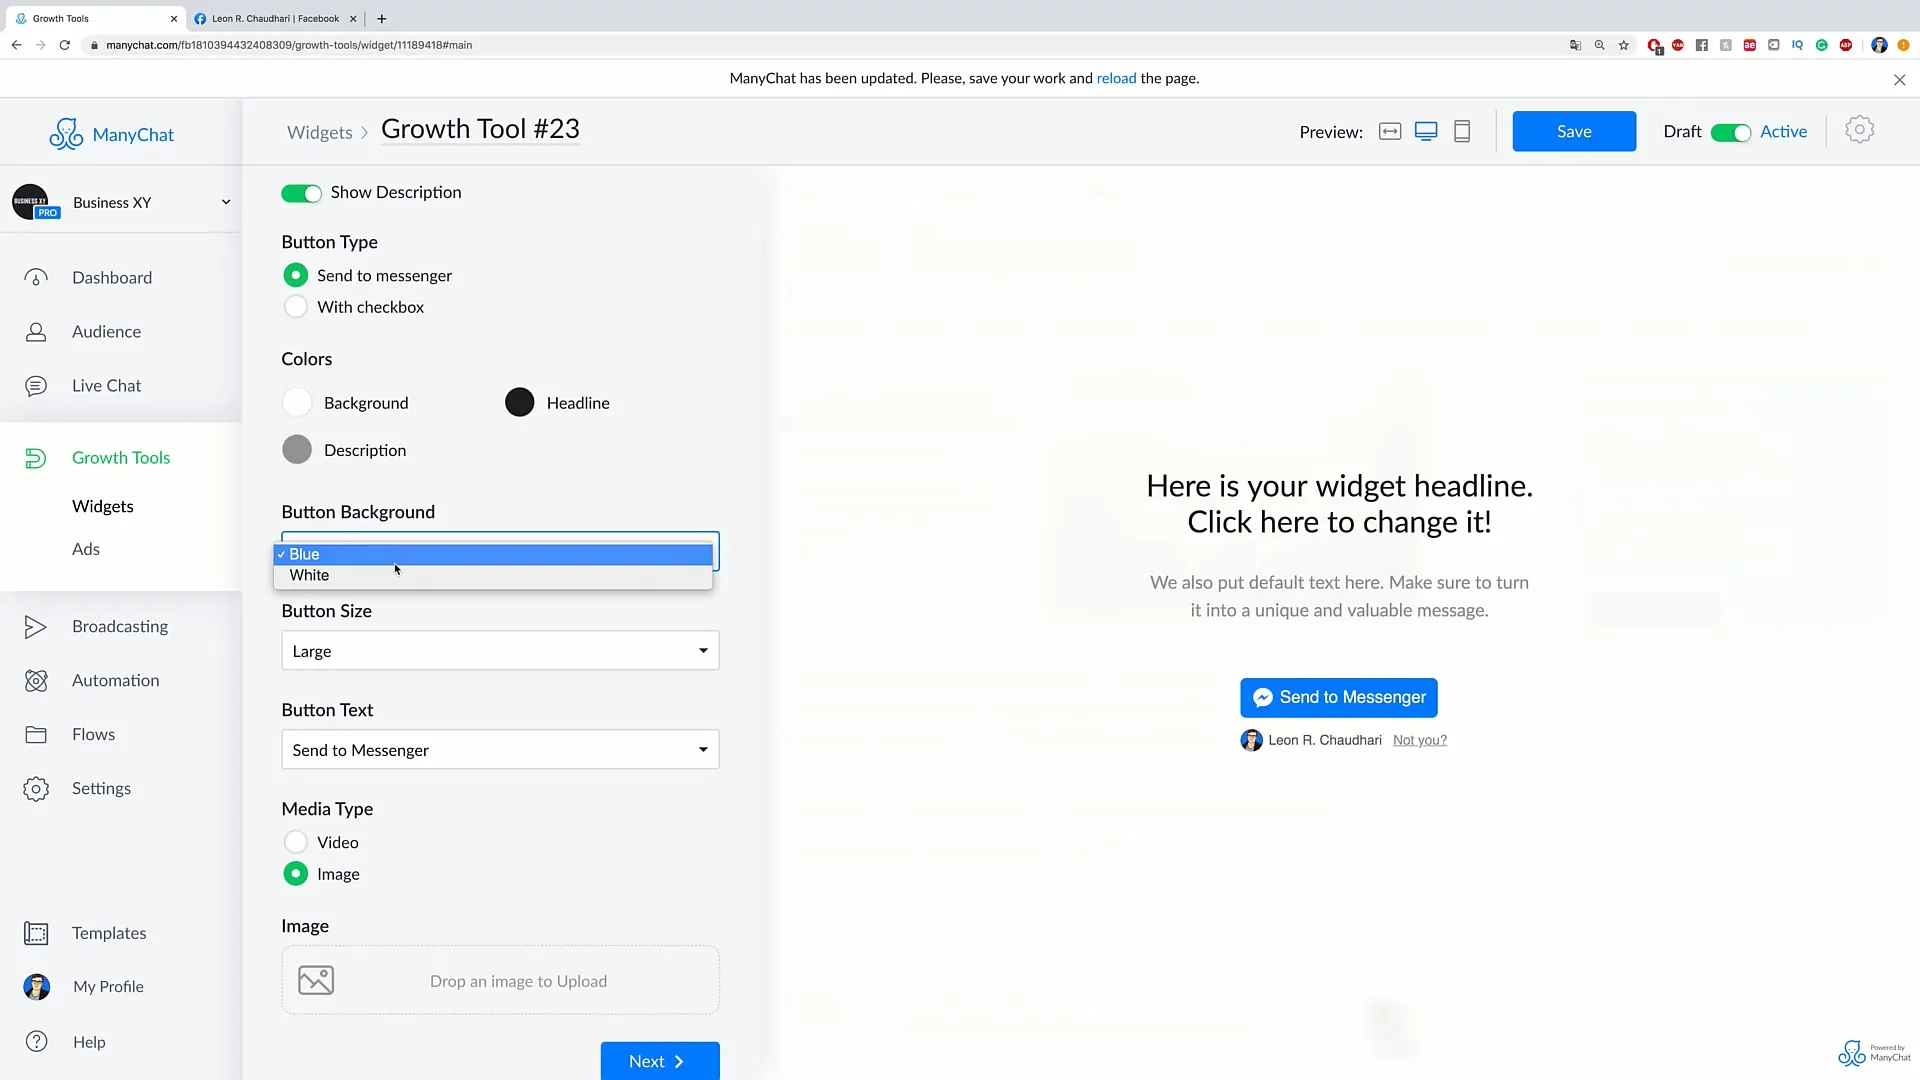This screenshot has width=1920, height=1080.
Task: Edit the Growth Tool #23 title
Action: pyautogui.click(x=481, y=129)
